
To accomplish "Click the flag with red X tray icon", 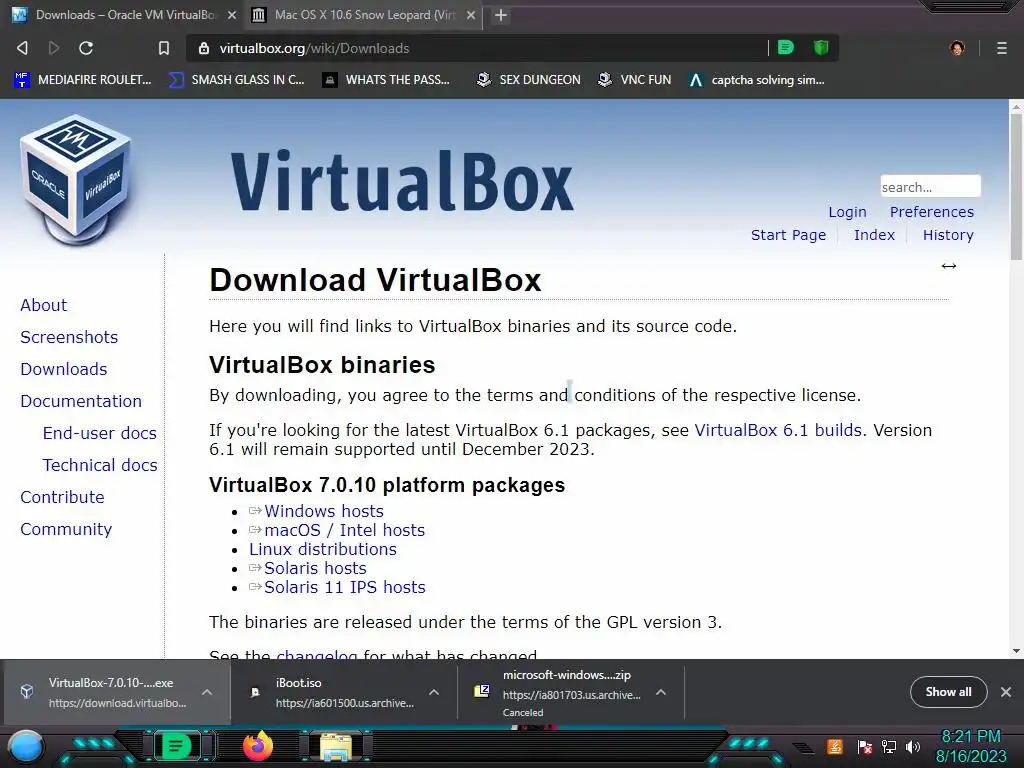I will point(865,746).
